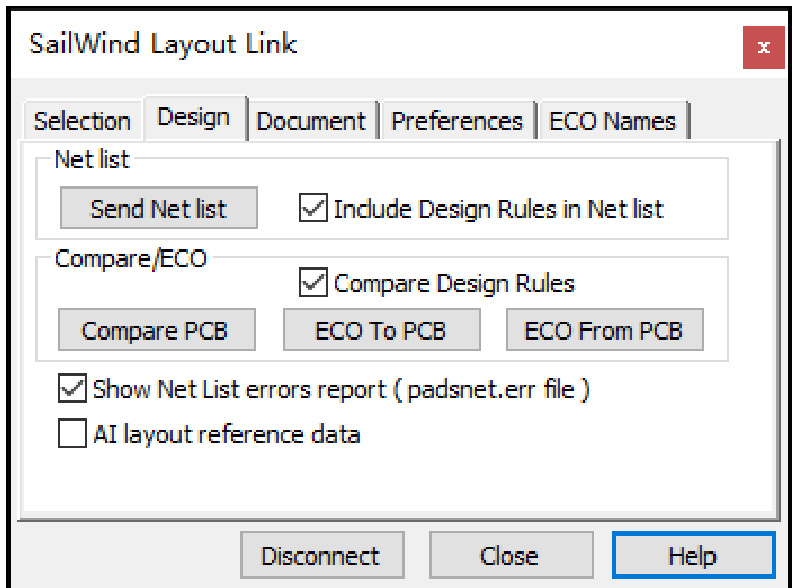This screenshot has width=792, height=588.
Task: Open the Document tab
Action: click(x=311, y=121)
